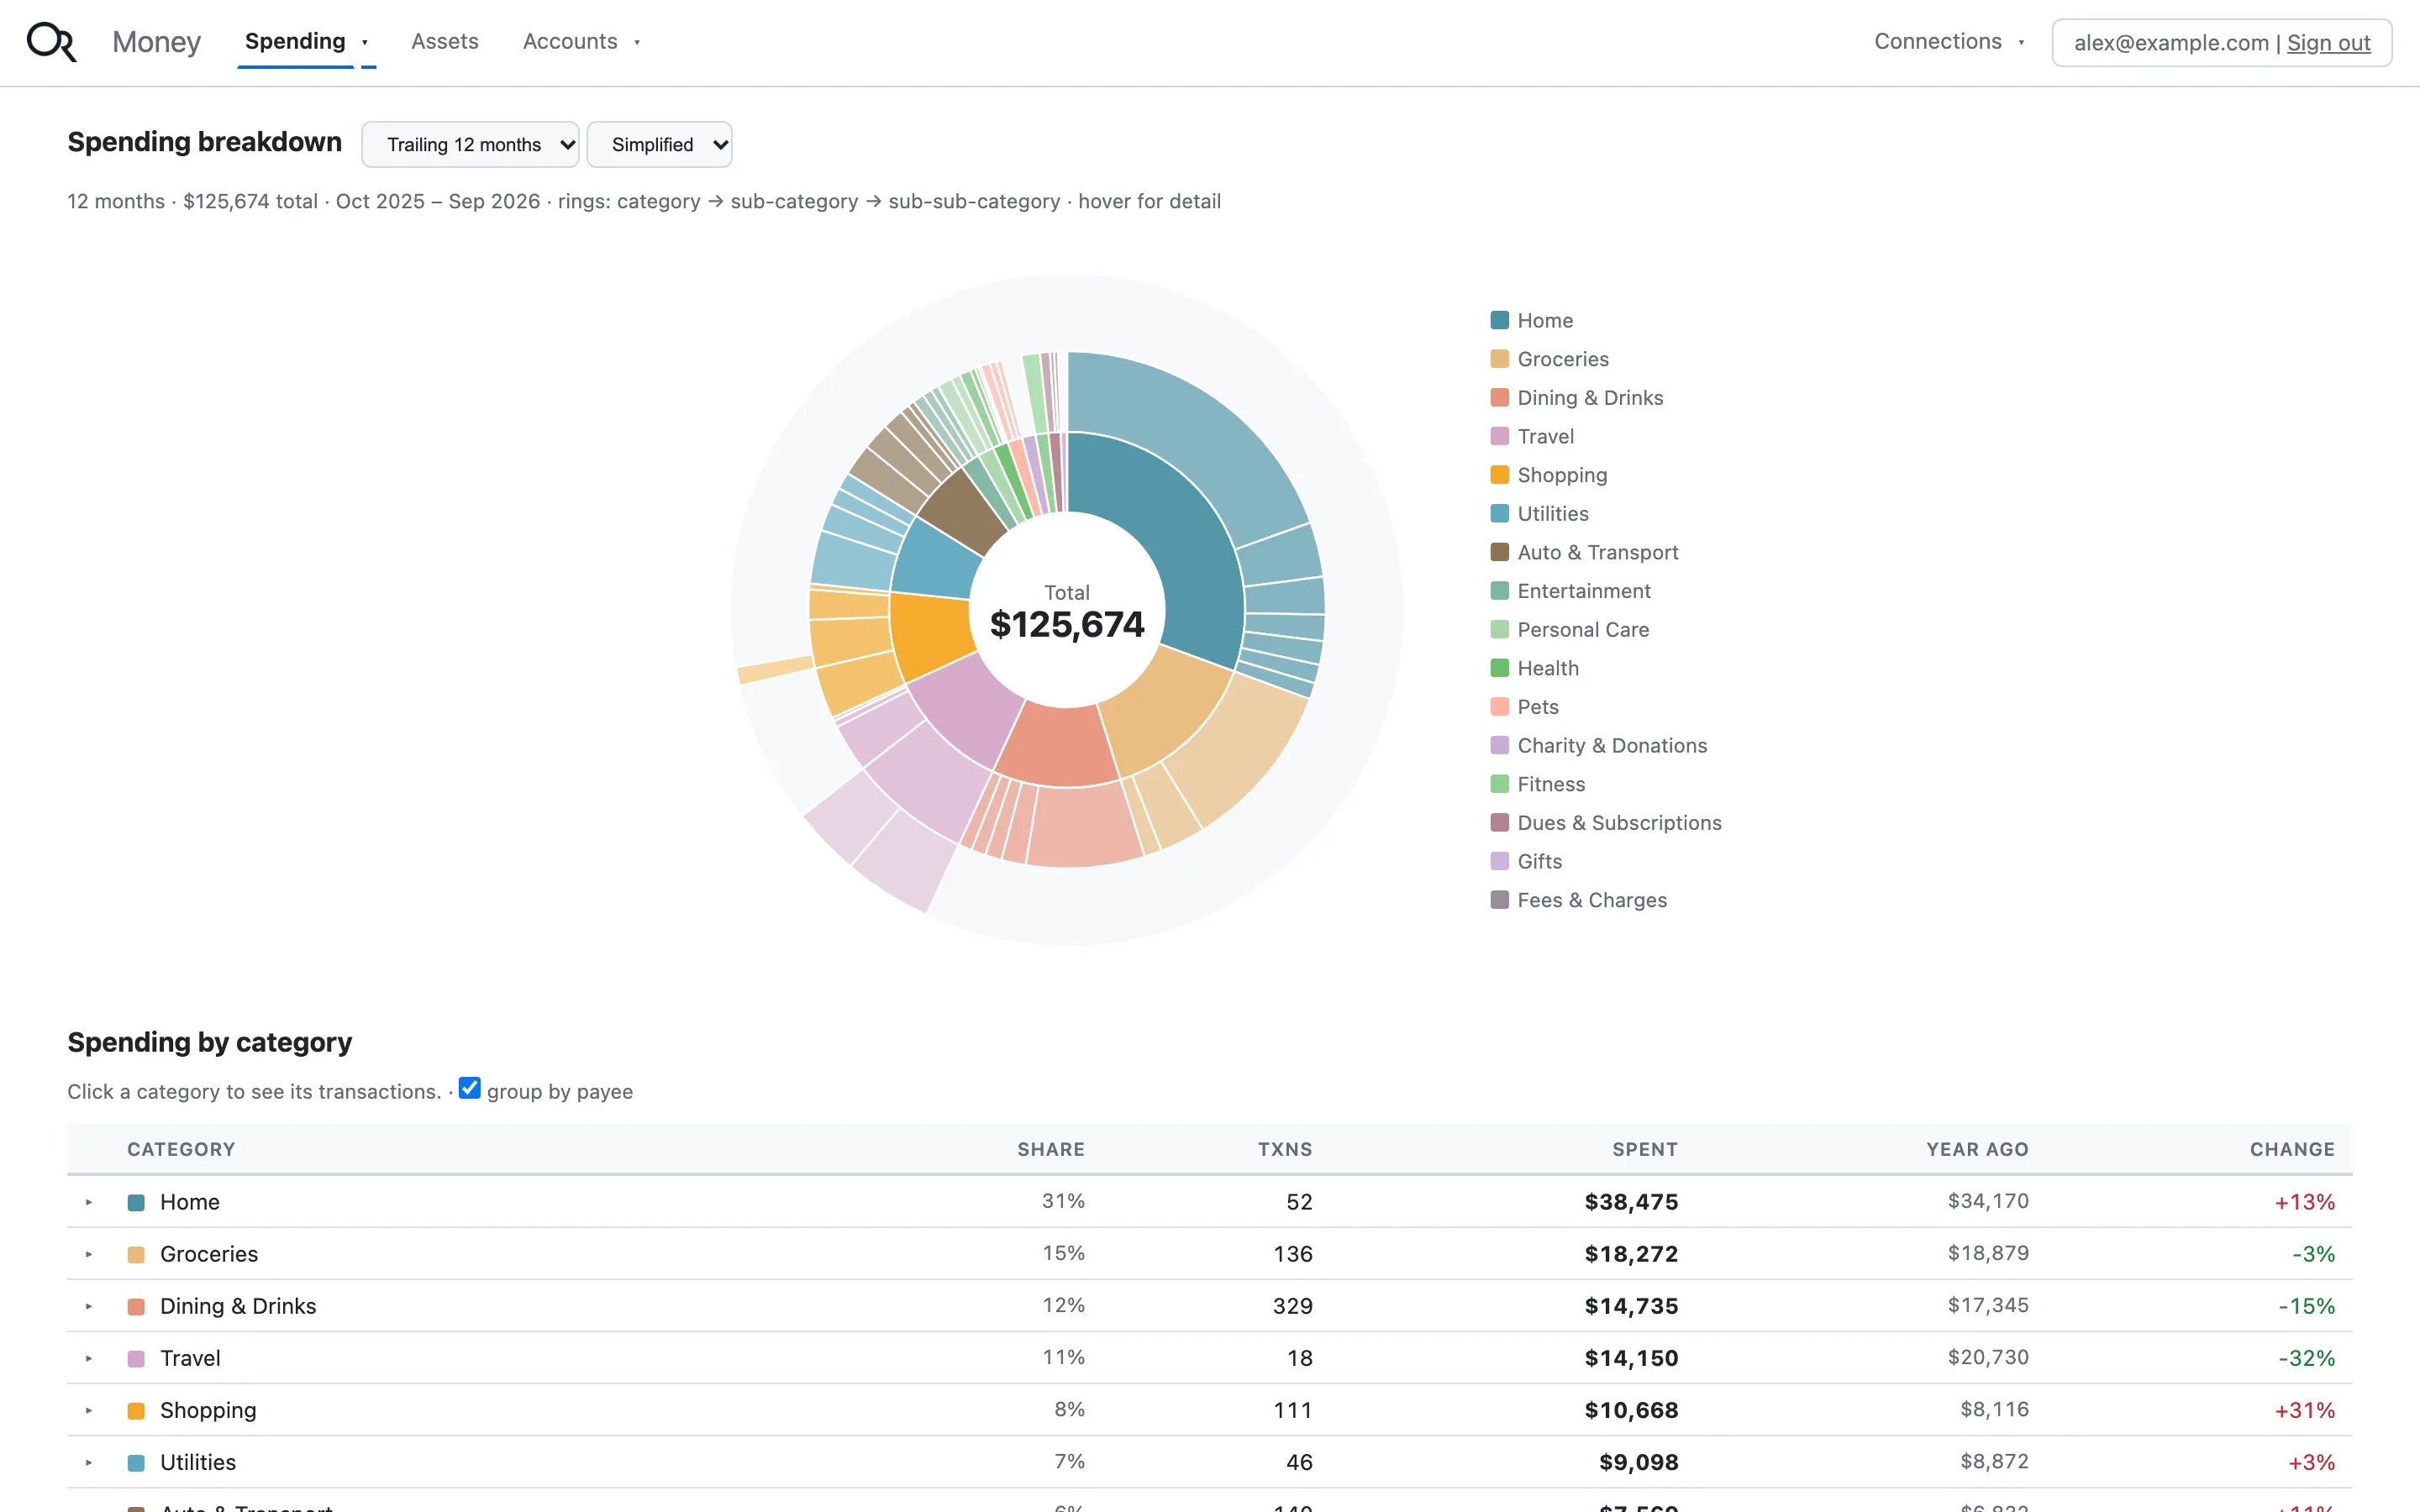Viewport: 2420px width, 1512px height.
Task: Open the Connections menu
Action: tap(1949, 42)
